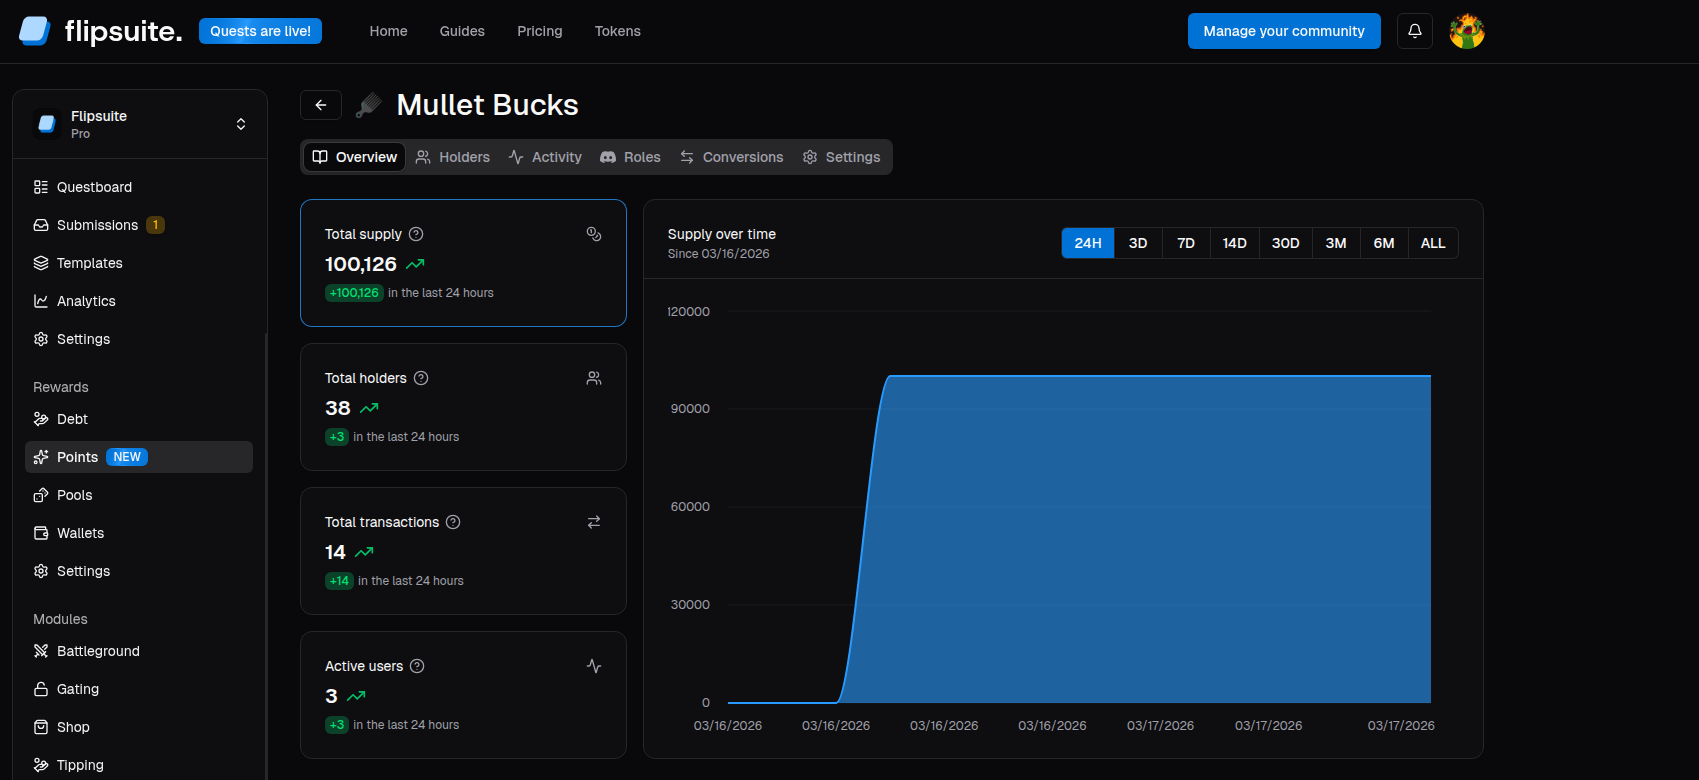This screenshot has height=780, width=1699.
Task: Open the Holders tab
Action: point(453,157)
